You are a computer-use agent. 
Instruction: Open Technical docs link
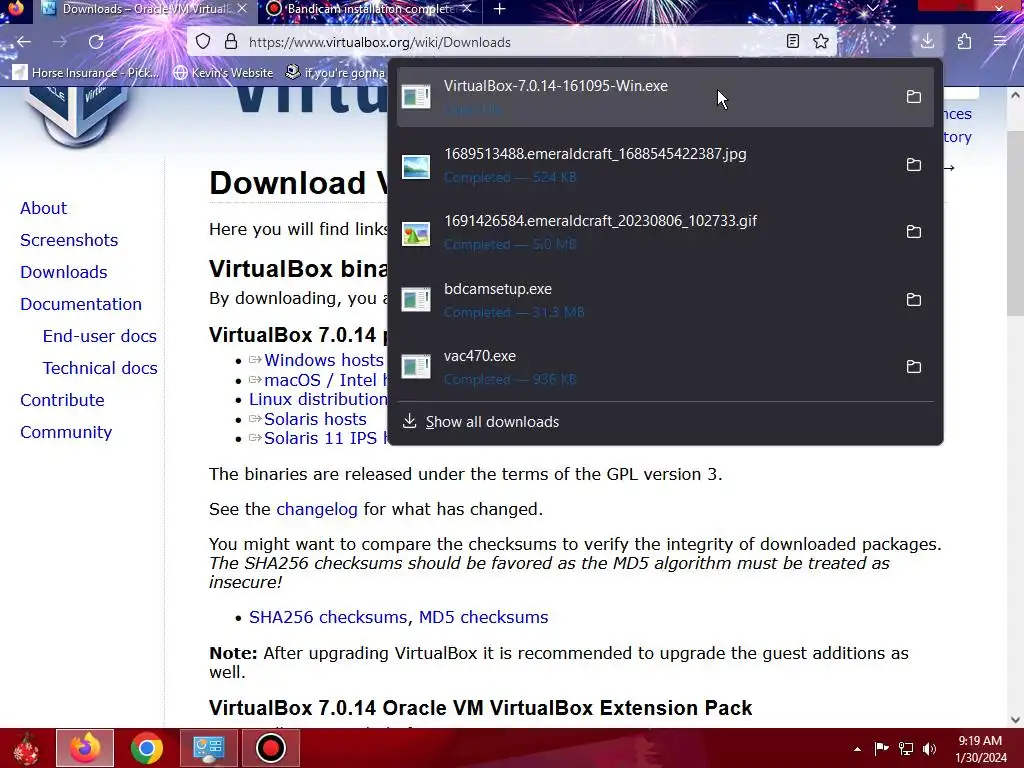click(x=100, y=368)
